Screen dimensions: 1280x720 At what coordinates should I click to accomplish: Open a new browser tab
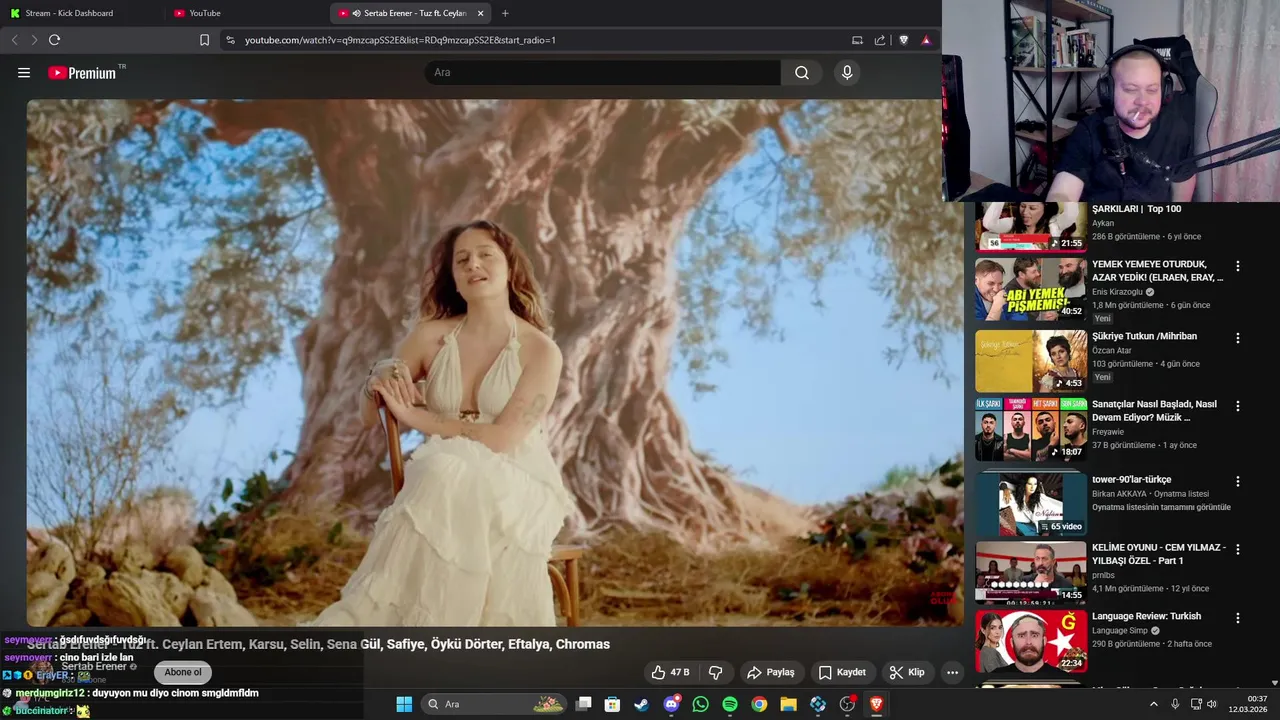click(505, 13)
